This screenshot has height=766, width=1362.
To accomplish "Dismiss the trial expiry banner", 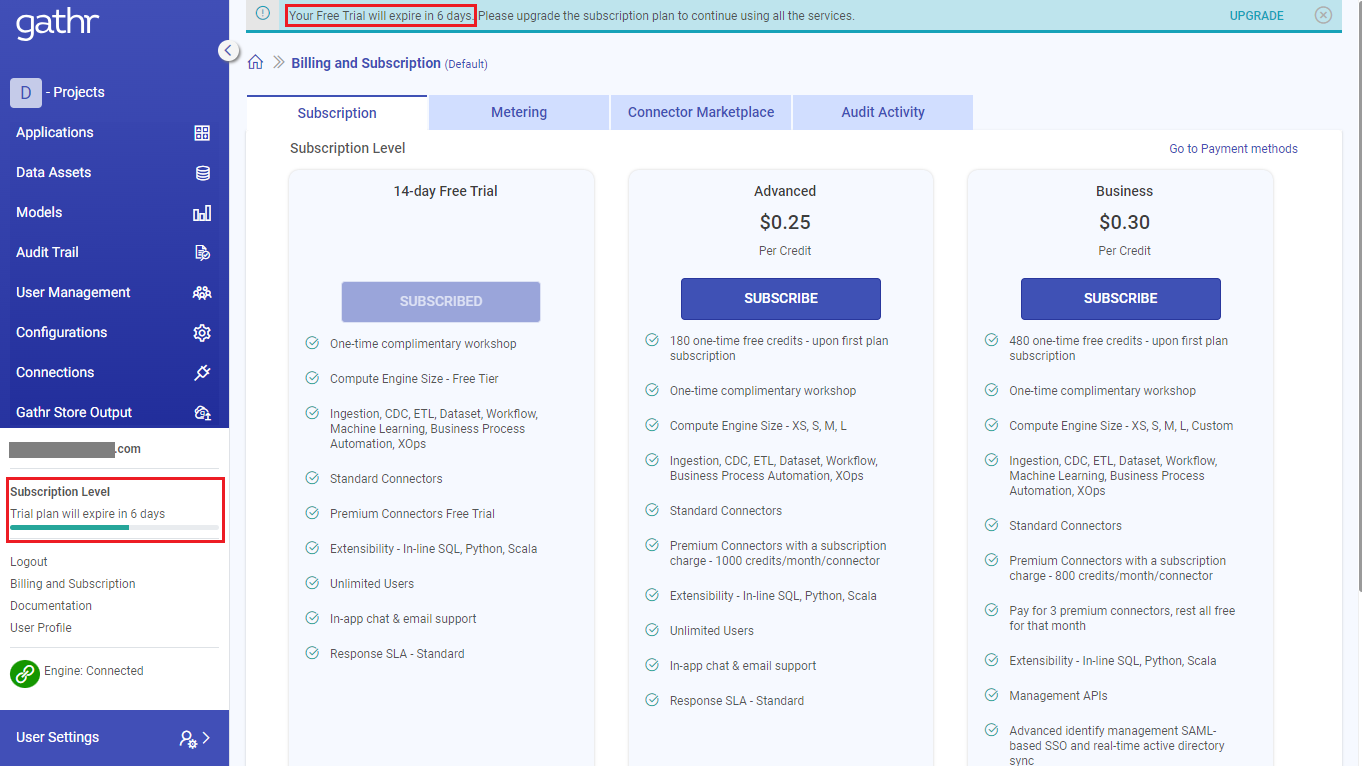I will 1324,15.
